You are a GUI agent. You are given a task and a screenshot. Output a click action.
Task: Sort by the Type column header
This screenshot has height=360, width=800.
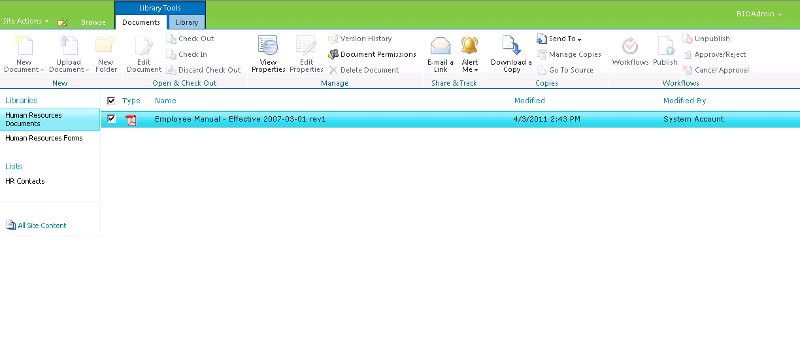131,101
